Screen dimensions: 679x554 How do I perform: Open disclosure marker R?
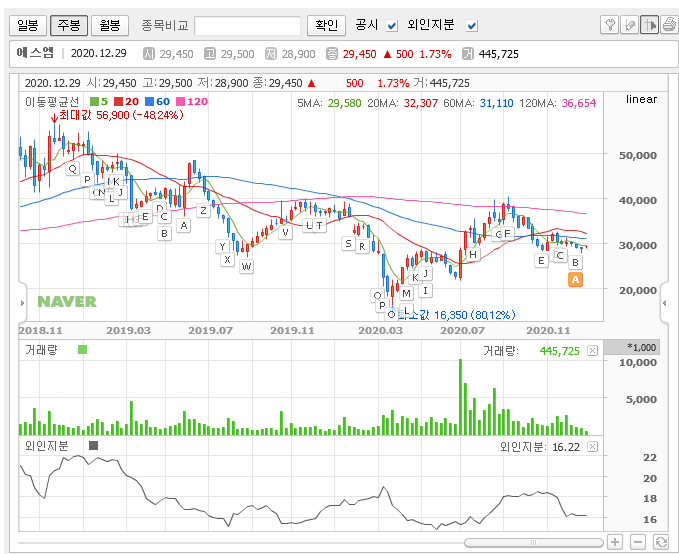pos(362,247)
